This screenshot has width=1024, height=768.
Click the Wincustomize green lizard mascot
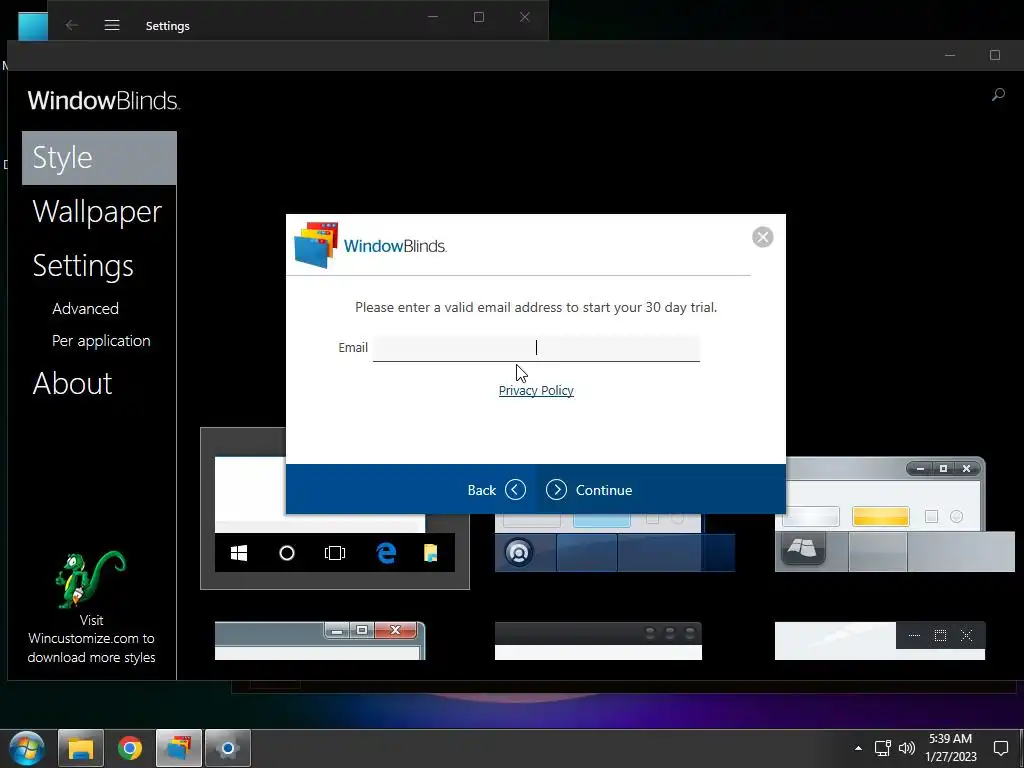click(89, 579)
